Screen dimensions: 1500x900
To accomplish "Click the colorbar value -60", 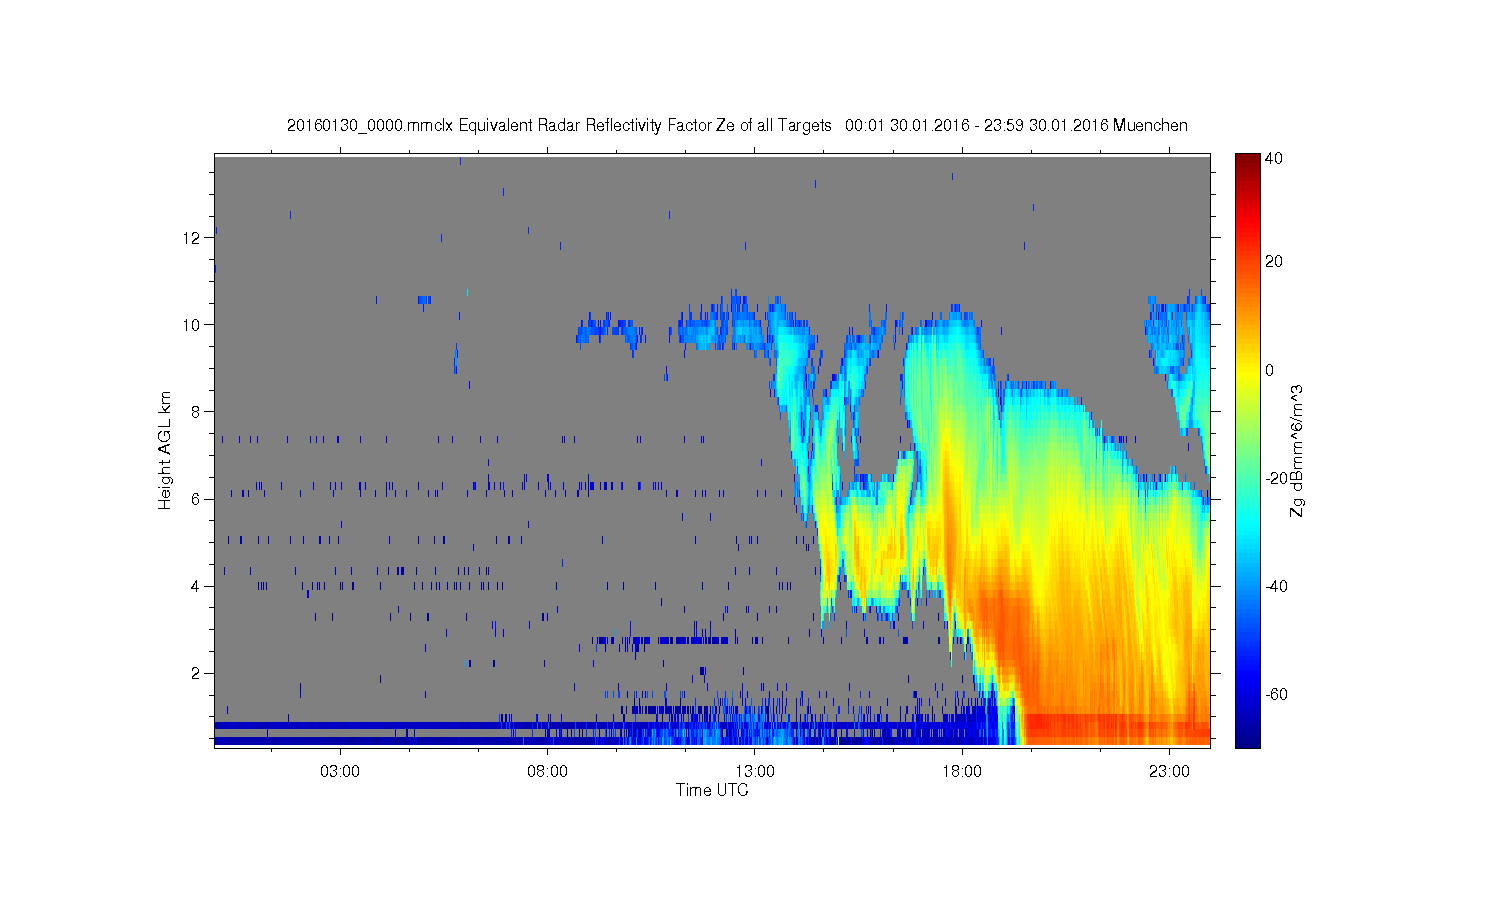I will (x=1276, y=694).
